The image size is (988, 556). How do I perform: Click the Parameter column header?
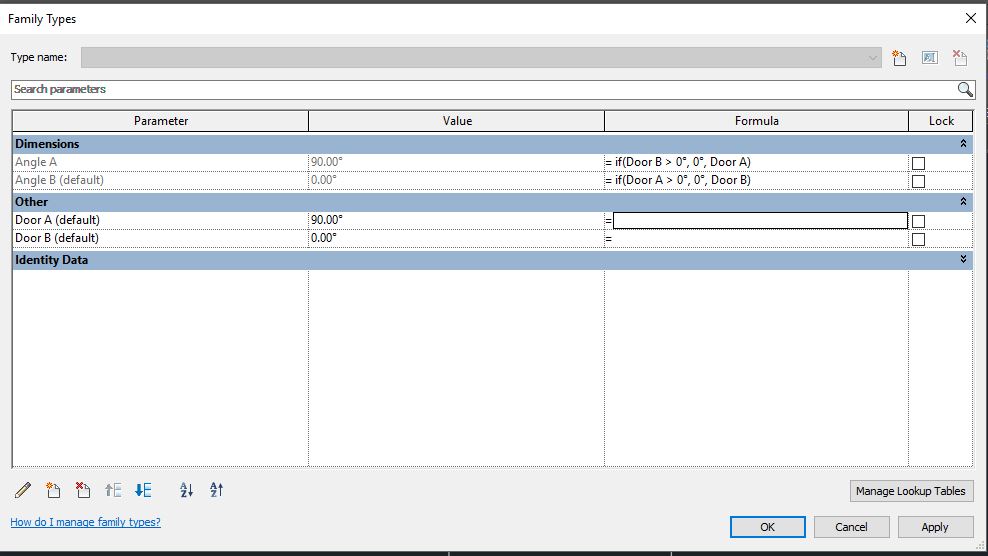tap(161, 121)
